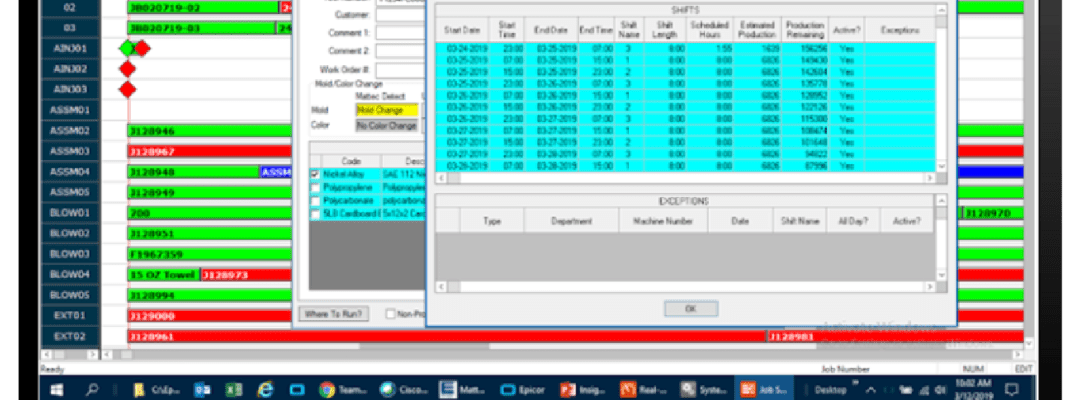Show hidden system tray icons
The width and height of the screenshot is (1080, 400).
coord(871,390)
